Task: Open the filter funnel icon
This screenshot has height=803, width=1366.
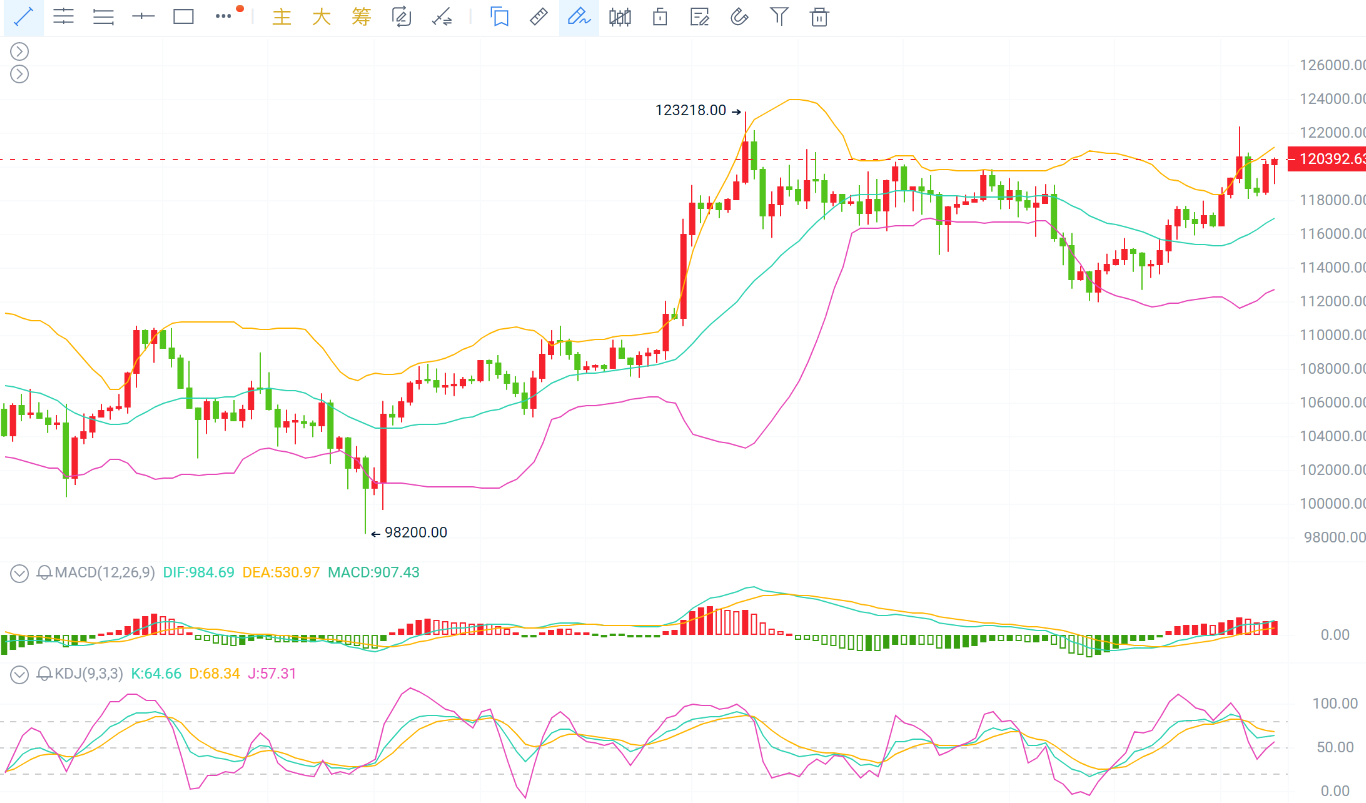Action: pyautogui.click(x=779, y=17)
